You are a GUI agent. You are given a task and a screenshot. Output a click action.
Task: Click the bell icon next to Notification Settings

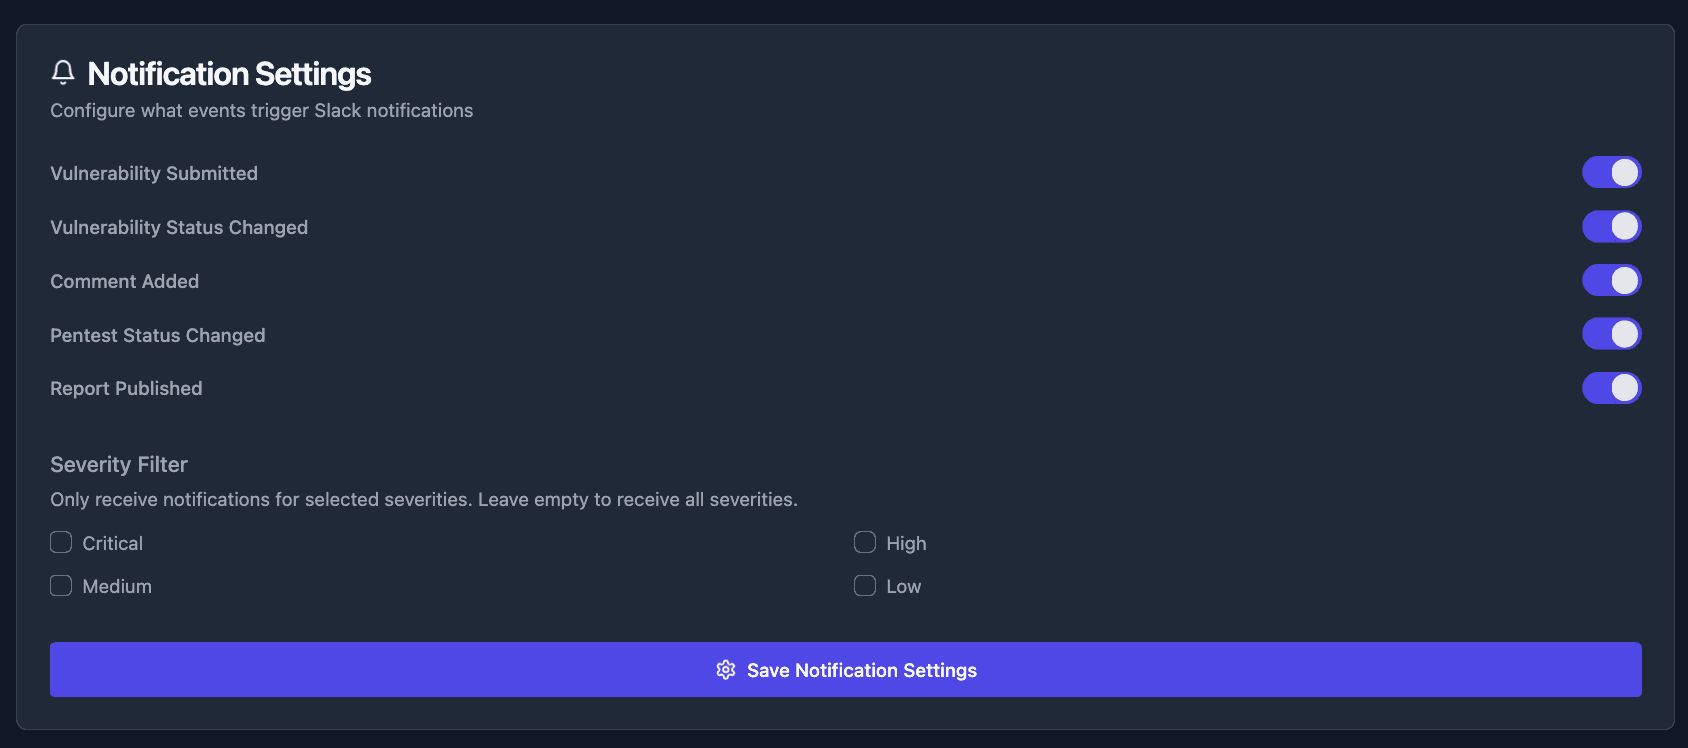[63, 72]
